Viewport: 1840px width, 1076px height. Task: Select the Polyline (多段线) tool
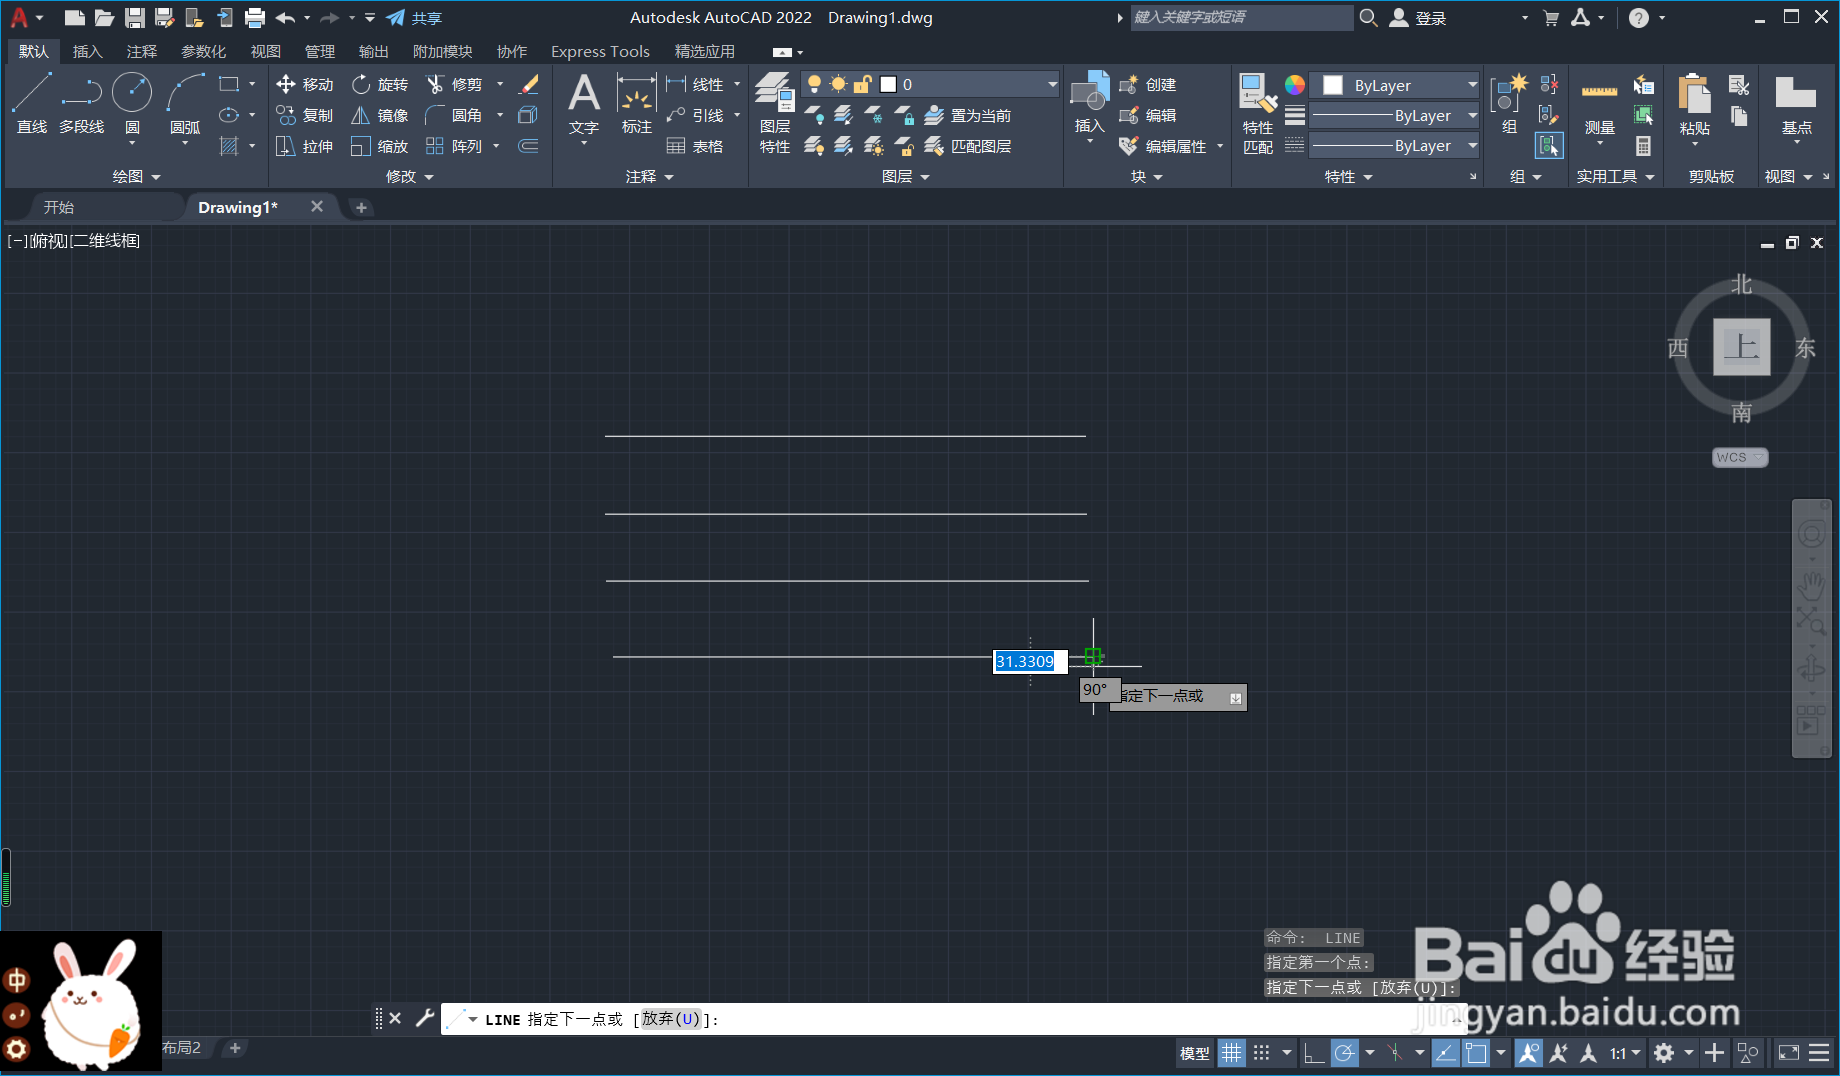click(81, 104)
